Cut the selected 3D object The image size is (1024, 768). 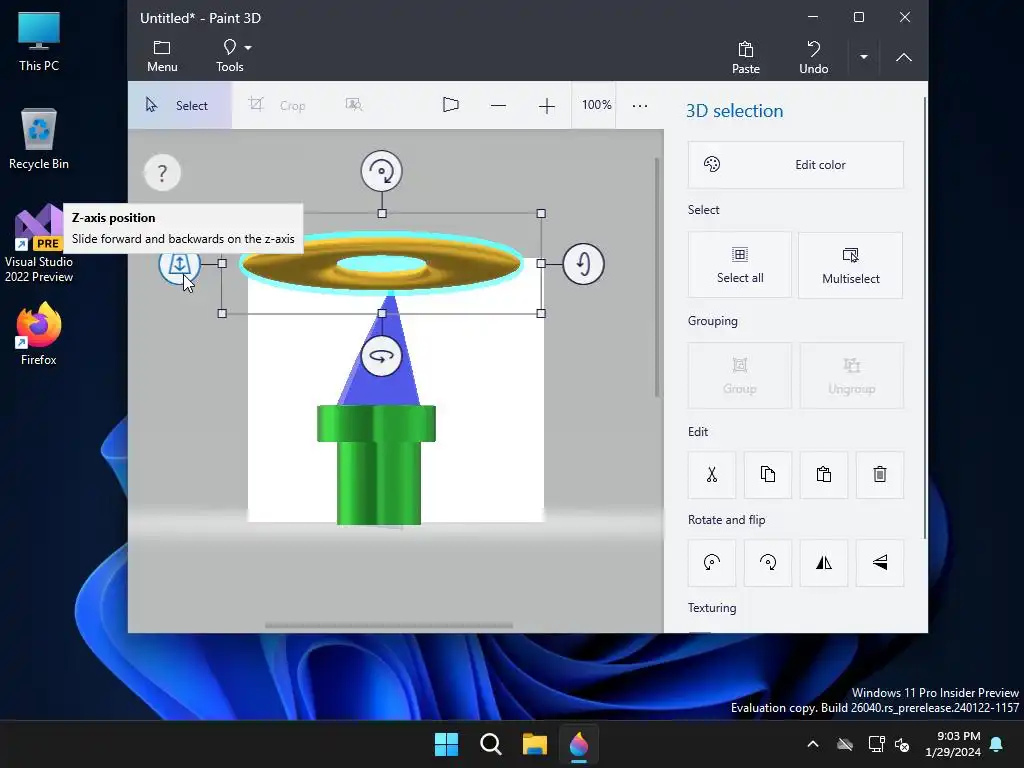pos(712,475)
